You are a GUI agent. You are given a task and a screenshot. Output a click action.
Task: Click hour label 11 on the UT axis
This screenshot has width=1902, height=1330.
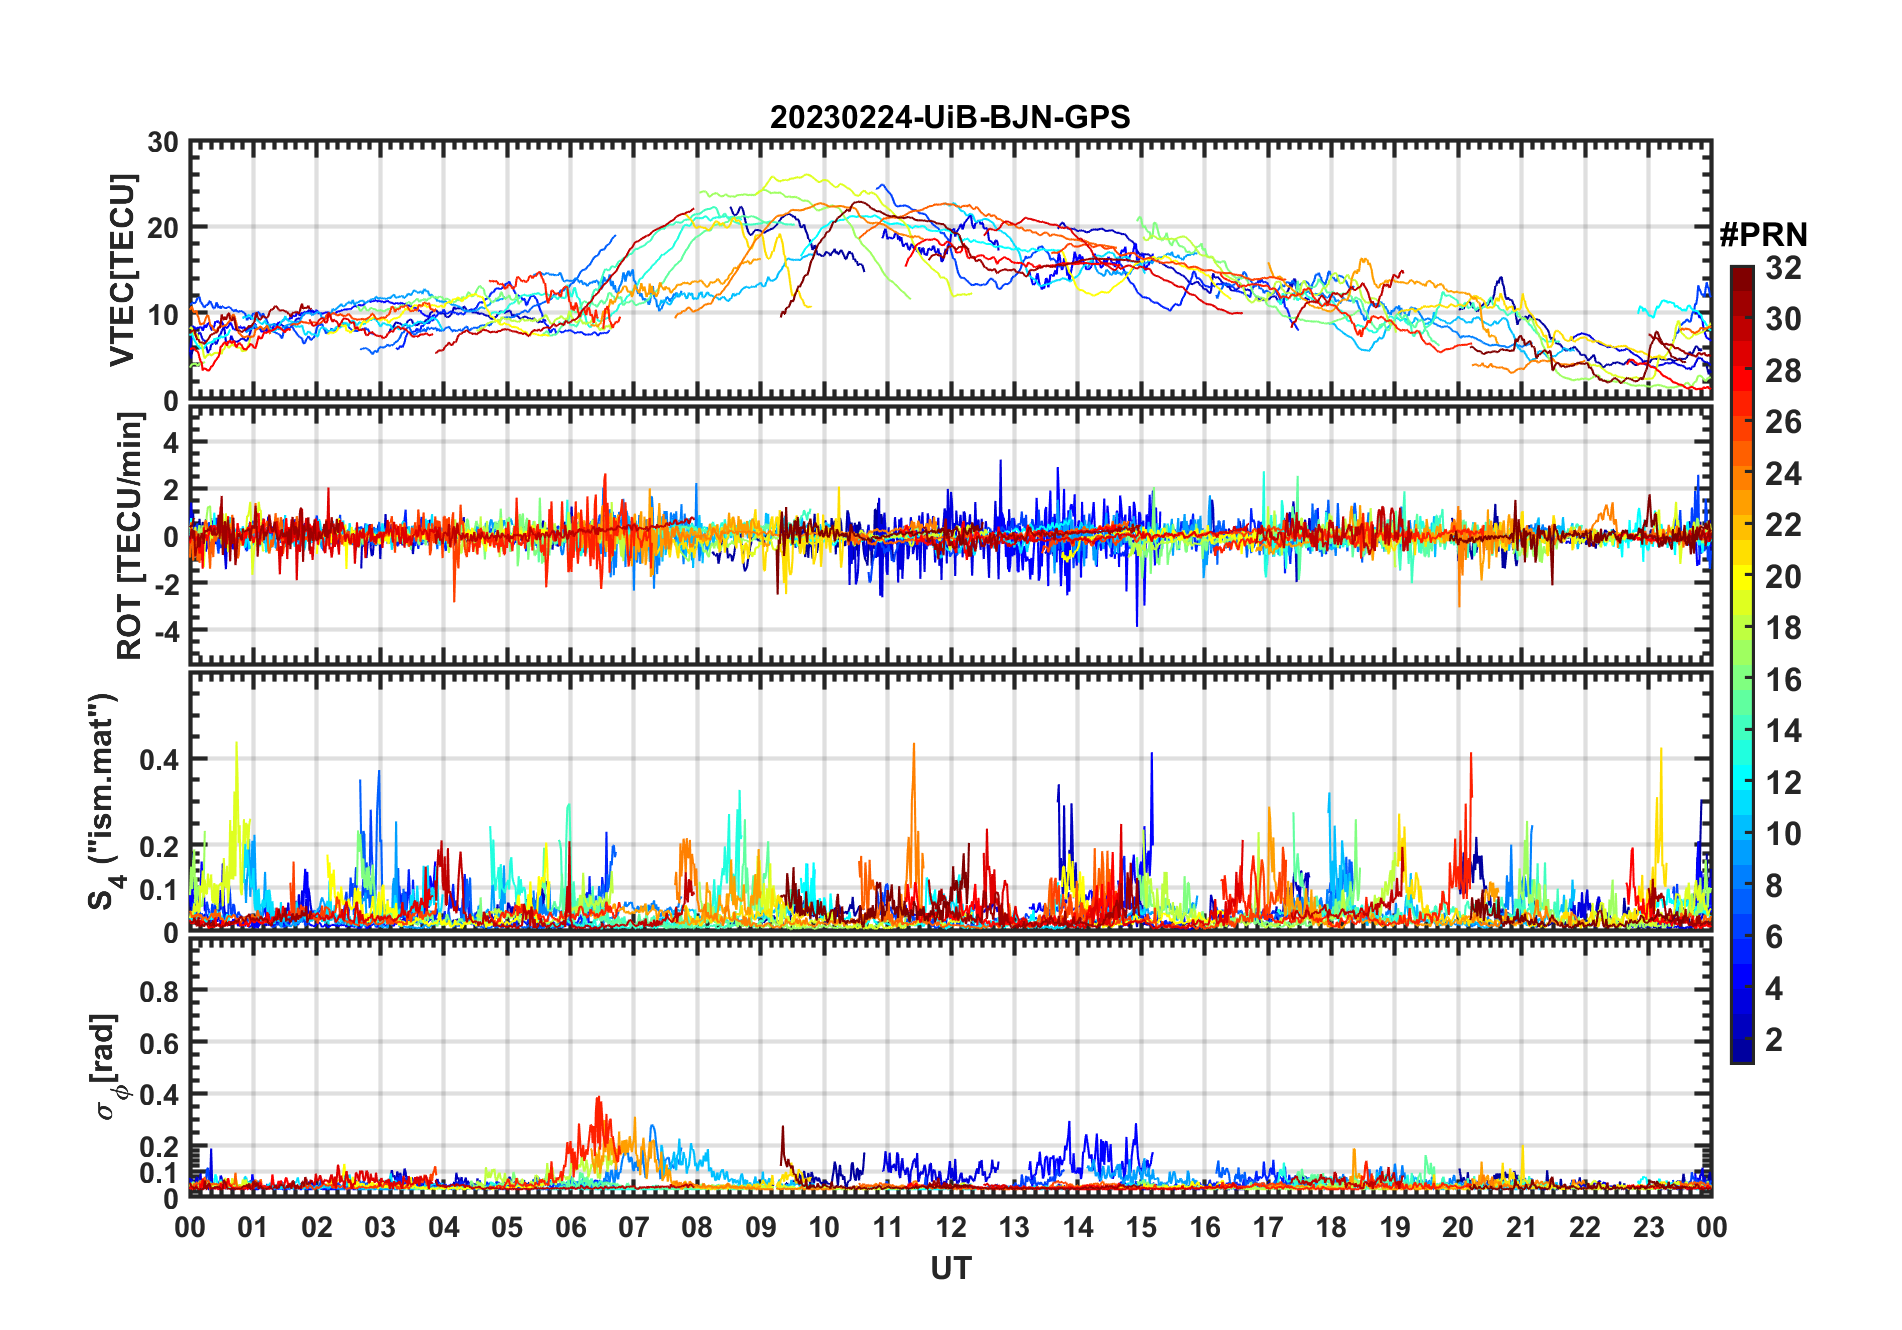pos(887,1227)
